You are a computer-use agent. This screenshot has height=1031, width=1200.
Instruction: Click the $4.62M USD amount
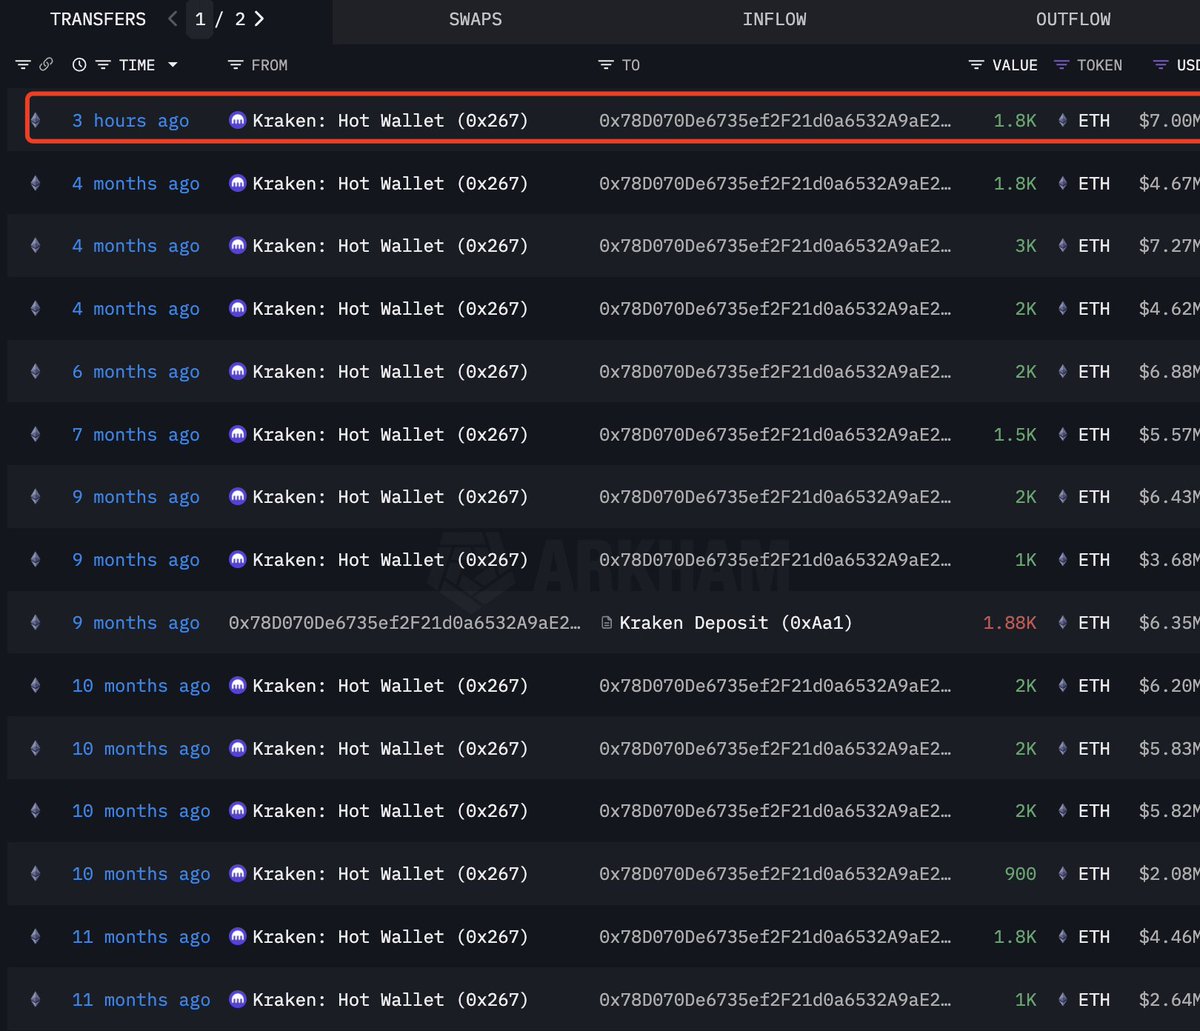click(x=1168, y=309)
